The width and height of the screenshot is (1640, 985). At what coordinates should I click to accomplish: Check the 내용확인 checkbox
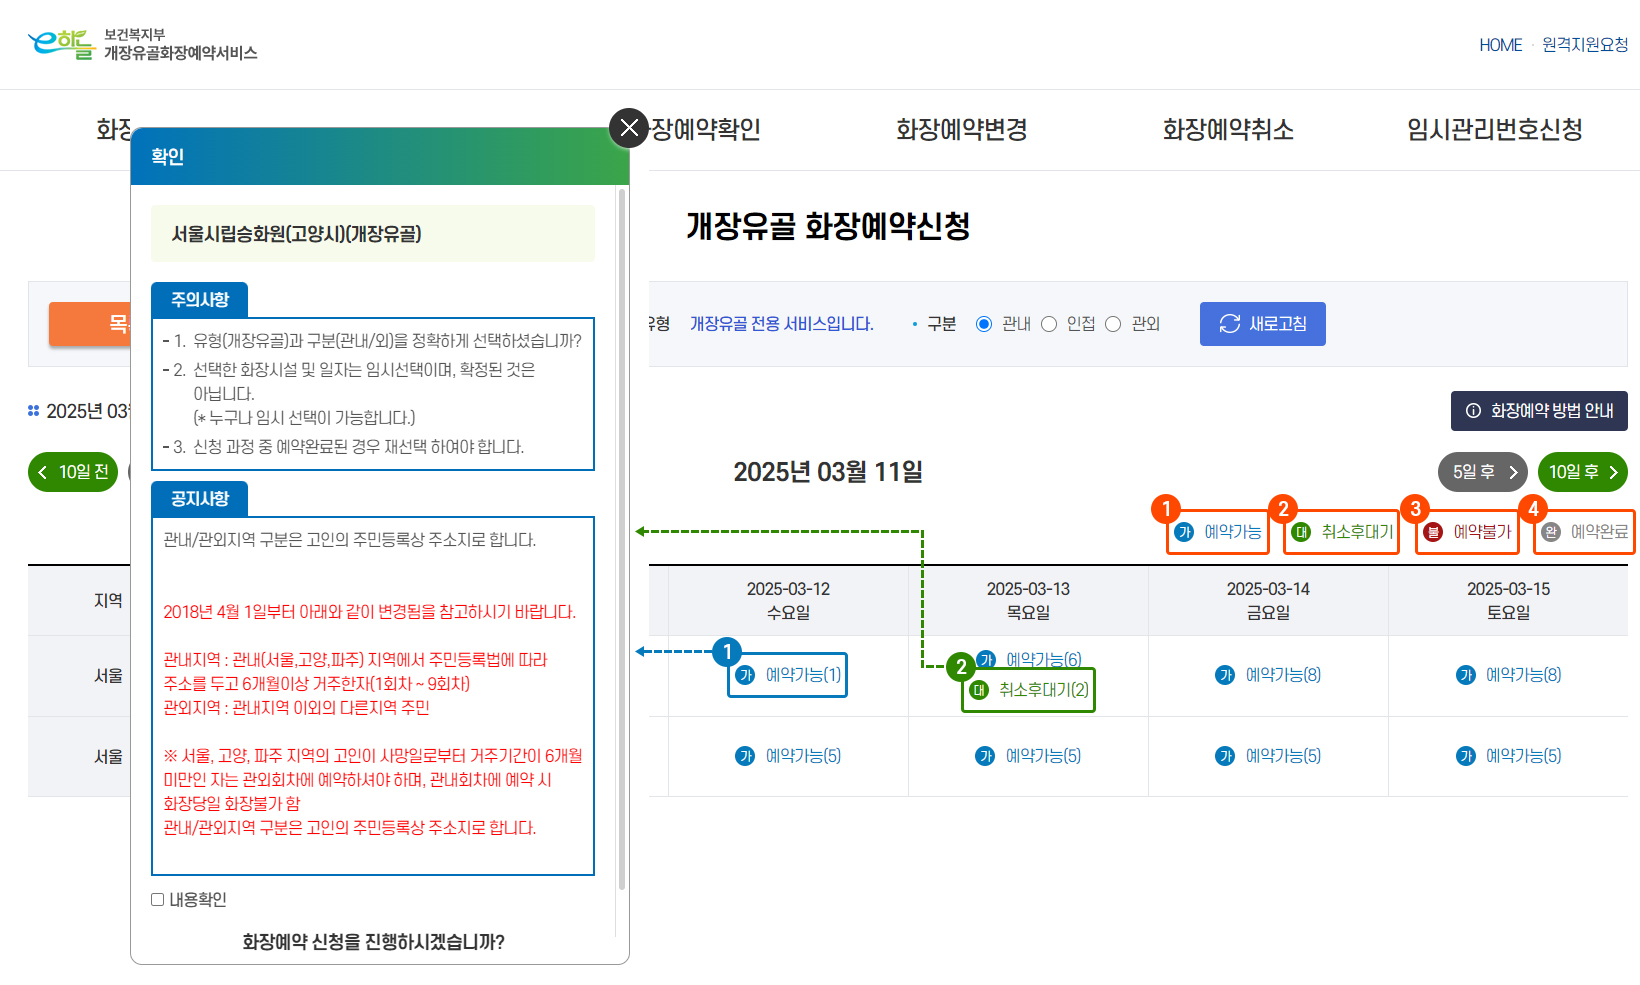coord(157,899)
